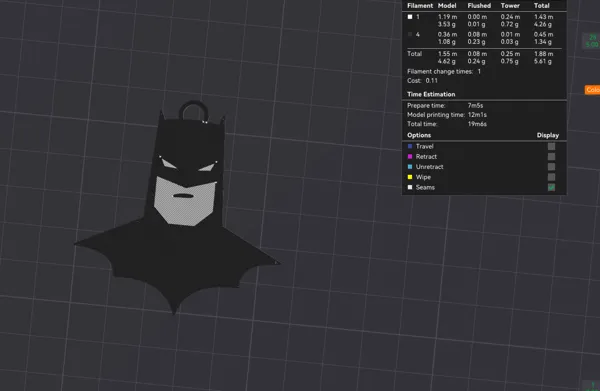Viewport: 600px width, 391px height.
Task: Click white Seams color swatch
Action: 410,187
